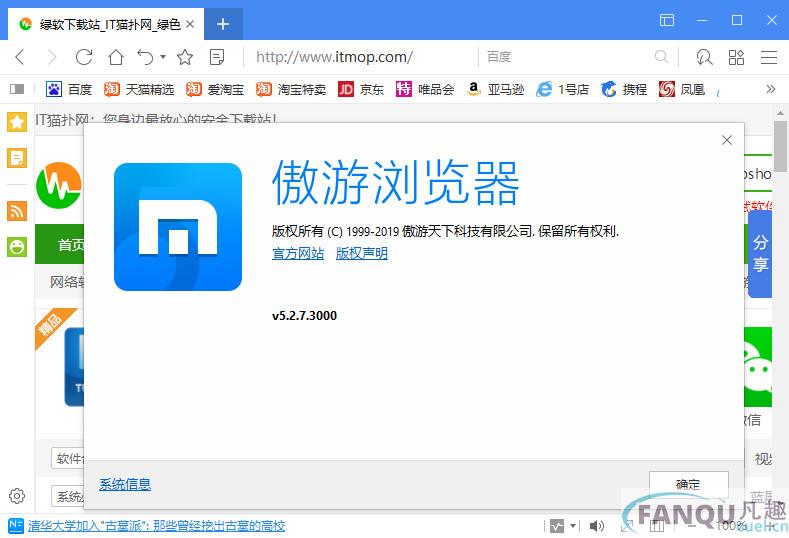The width and height of the screenshot is (789, 538).
Task: Open the extensions grid icon
Action: coord(736,57)
